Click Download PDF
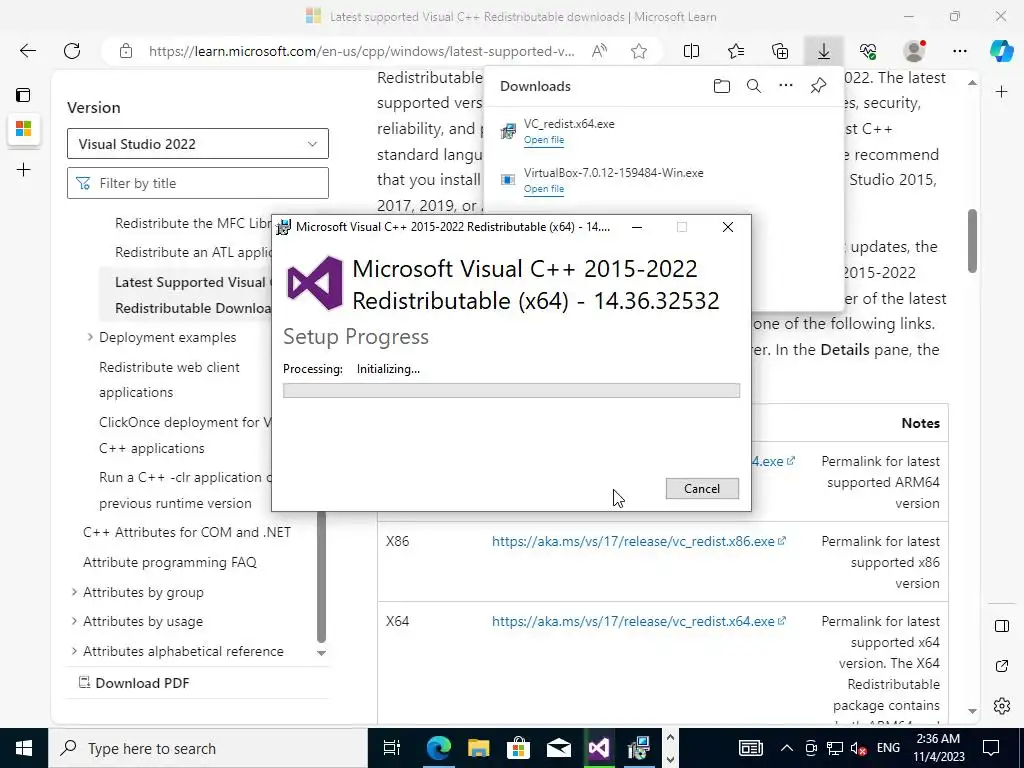Viewport: 1024px width, 768px height. (x=134, y=683)
